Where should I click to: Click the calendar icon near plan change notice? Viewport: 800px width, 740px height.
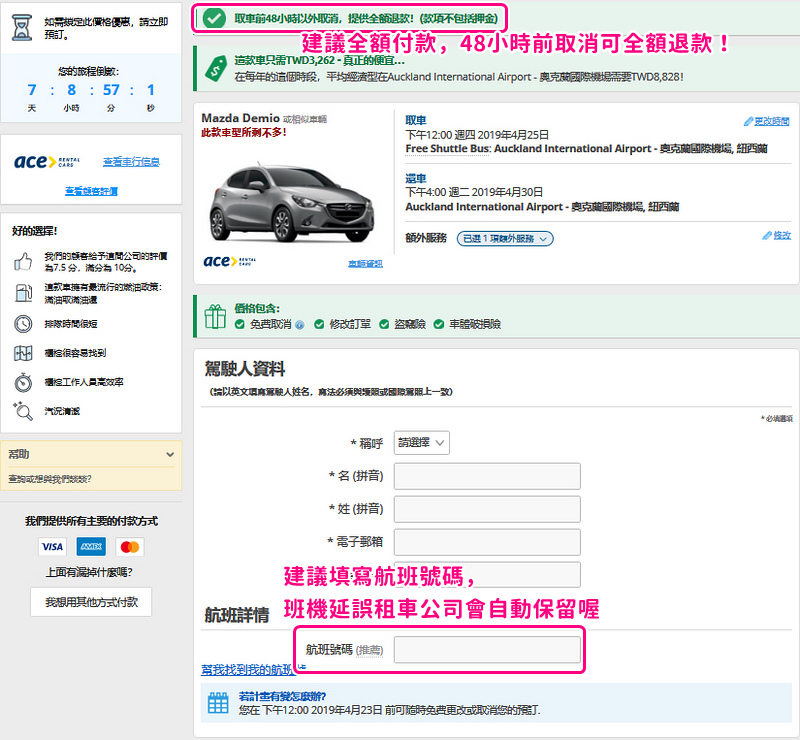(218, 703)
